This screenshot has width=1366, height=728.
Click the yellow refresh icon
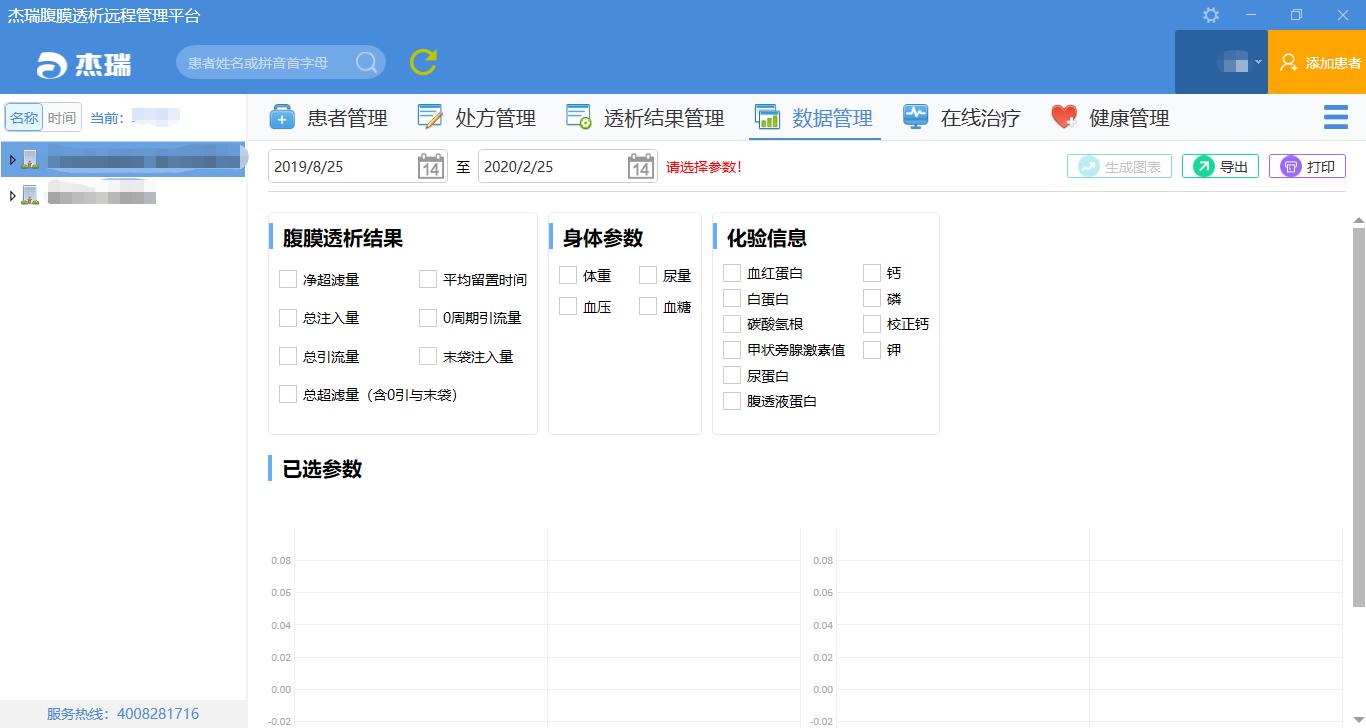point(423,62)
